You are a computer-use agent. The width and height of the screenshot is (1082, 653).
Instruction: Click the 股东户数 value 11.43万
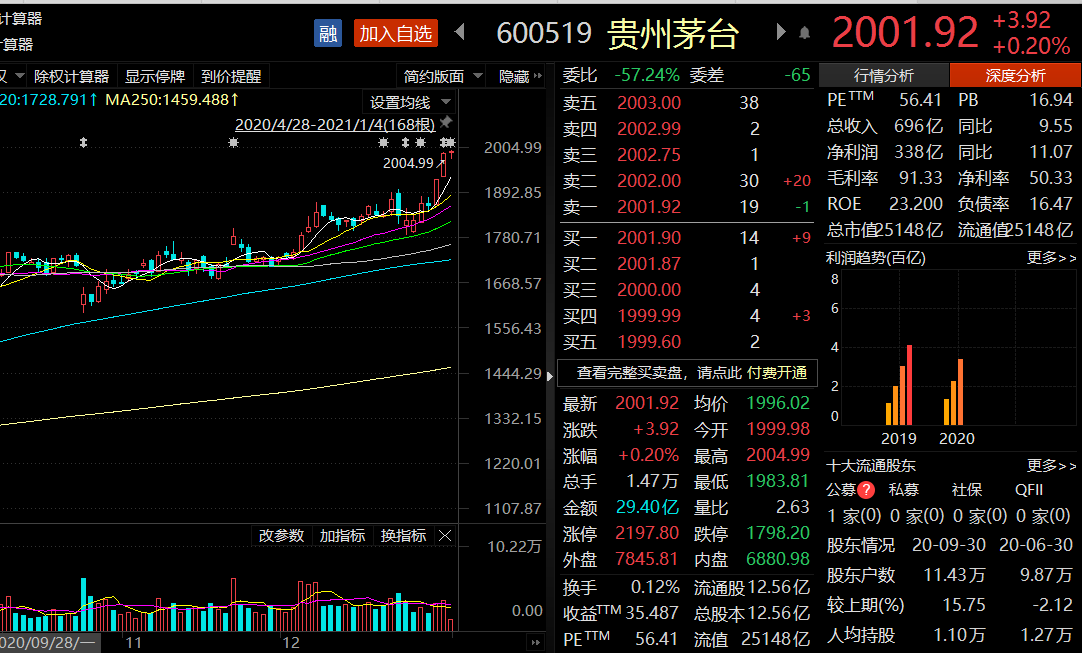[954, 575]
